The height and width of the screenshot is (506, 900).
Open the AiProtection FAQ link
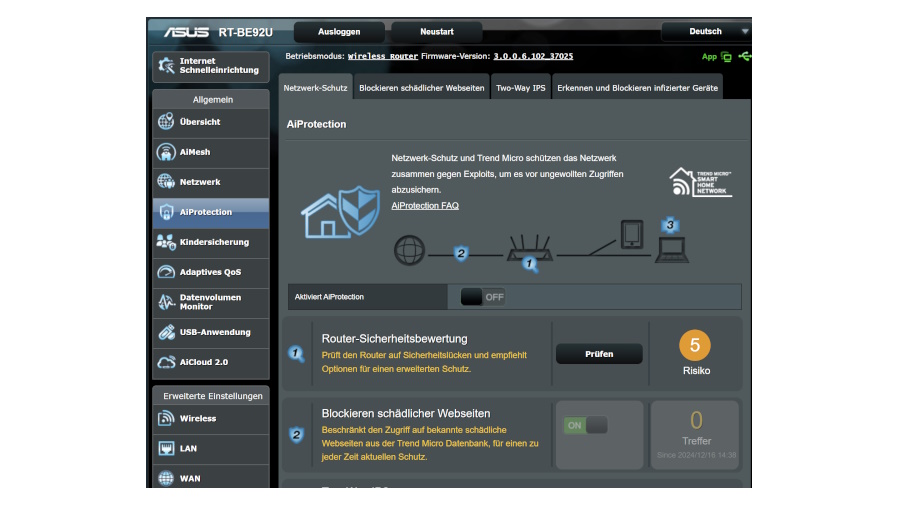click(x=425, y=205)
